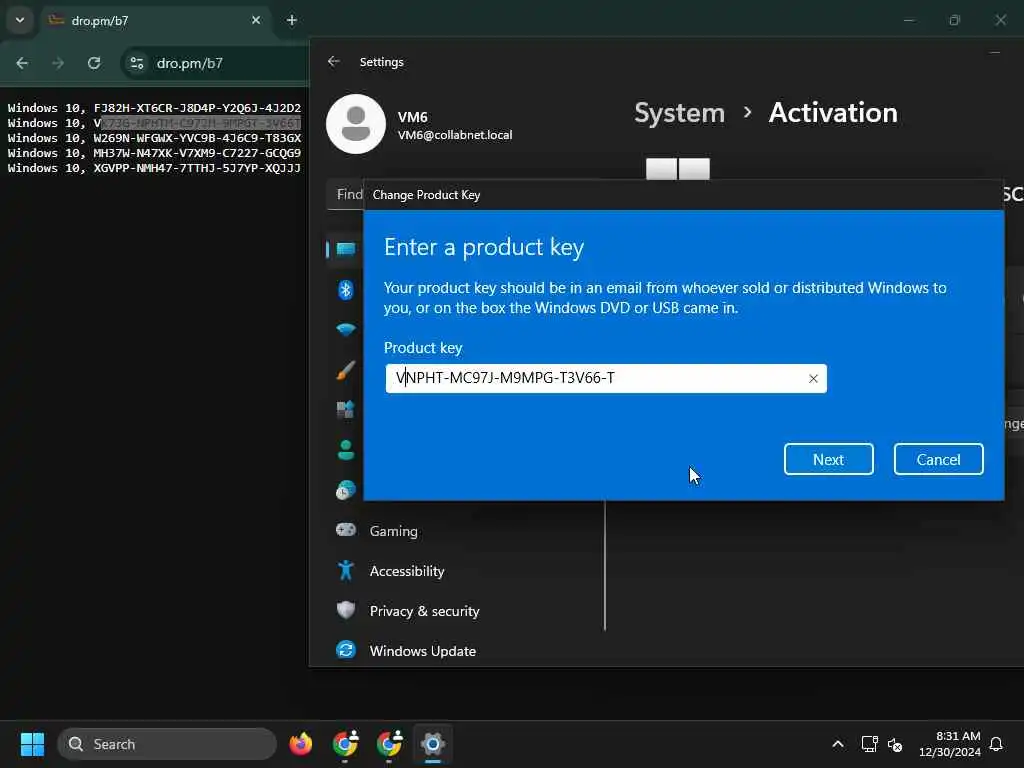This screenshot has width=1024, height=768.
Task: Click inside the Product key input field
Action: [x=605, y=379]
